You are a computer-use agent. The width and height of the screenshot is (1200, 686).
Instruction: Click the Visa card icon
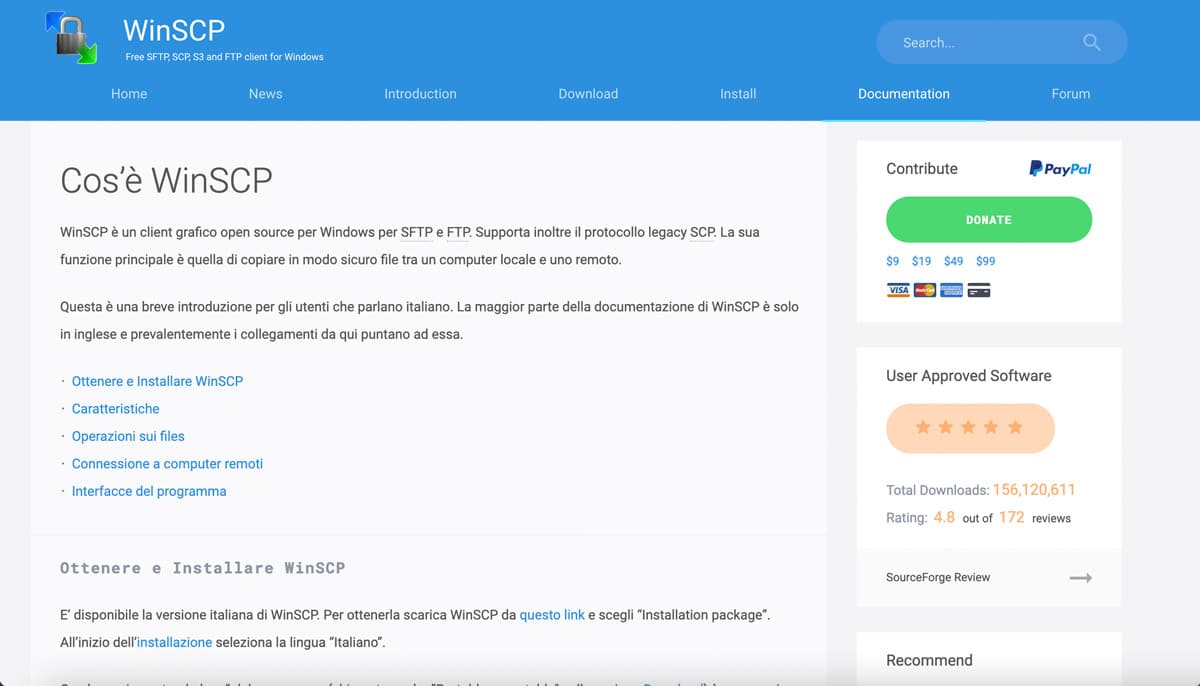(x=897, y=291)
